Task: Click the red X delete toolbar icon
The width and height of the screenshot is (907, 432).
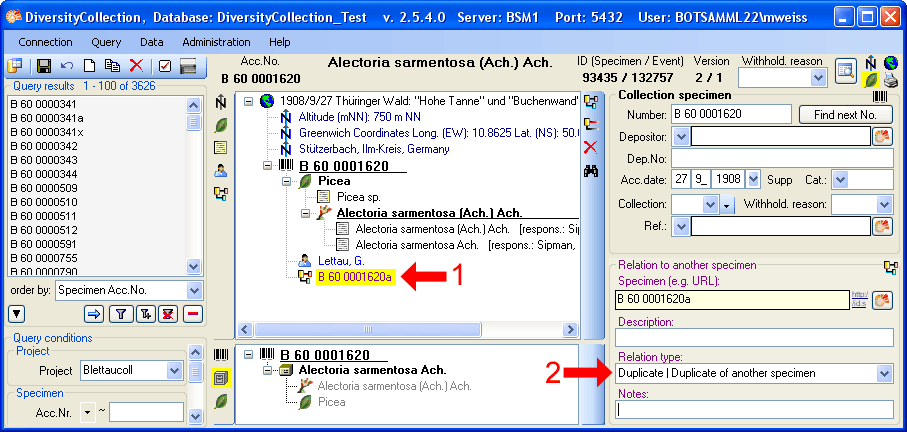Action: [136, 66]
